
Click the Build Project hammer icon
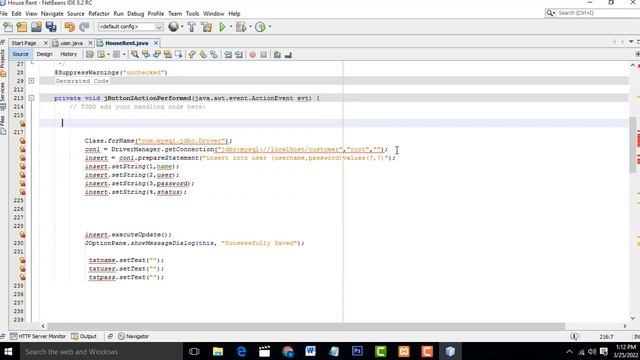click(191, 27)
